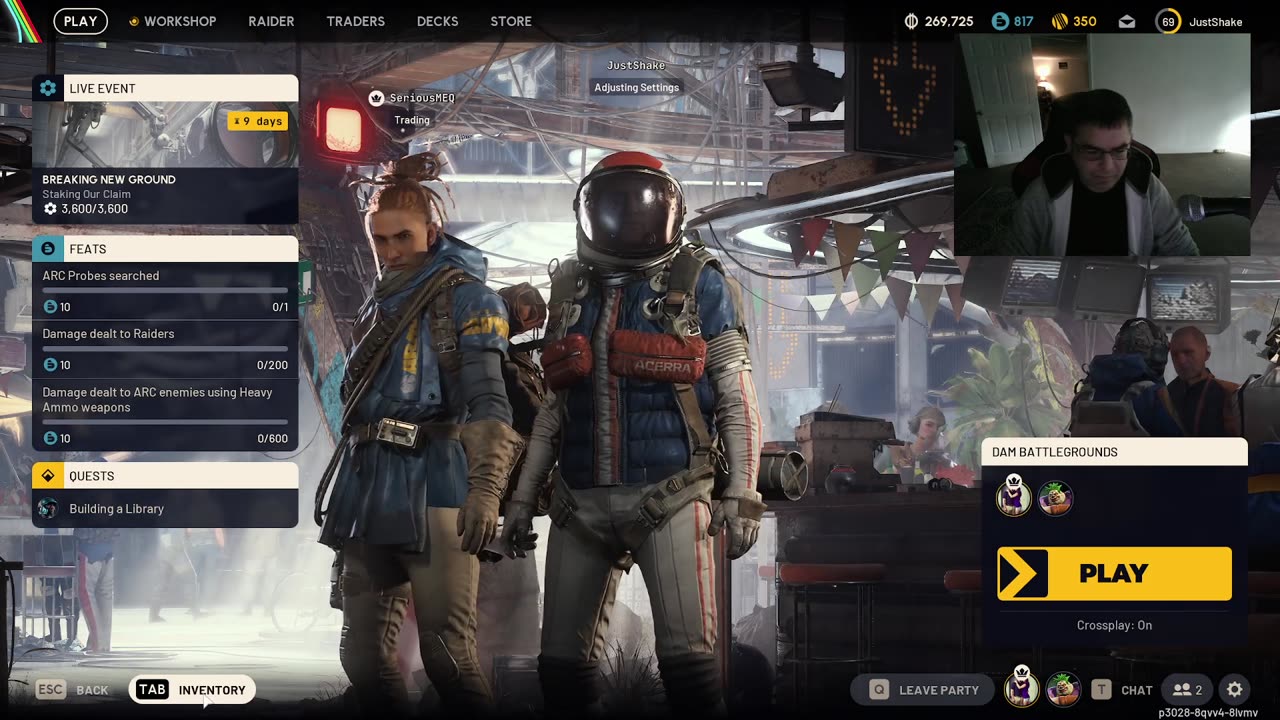Click first party avatar in map panel
This screenshot has height=720, width=1280.
(x=1013, y=496)
